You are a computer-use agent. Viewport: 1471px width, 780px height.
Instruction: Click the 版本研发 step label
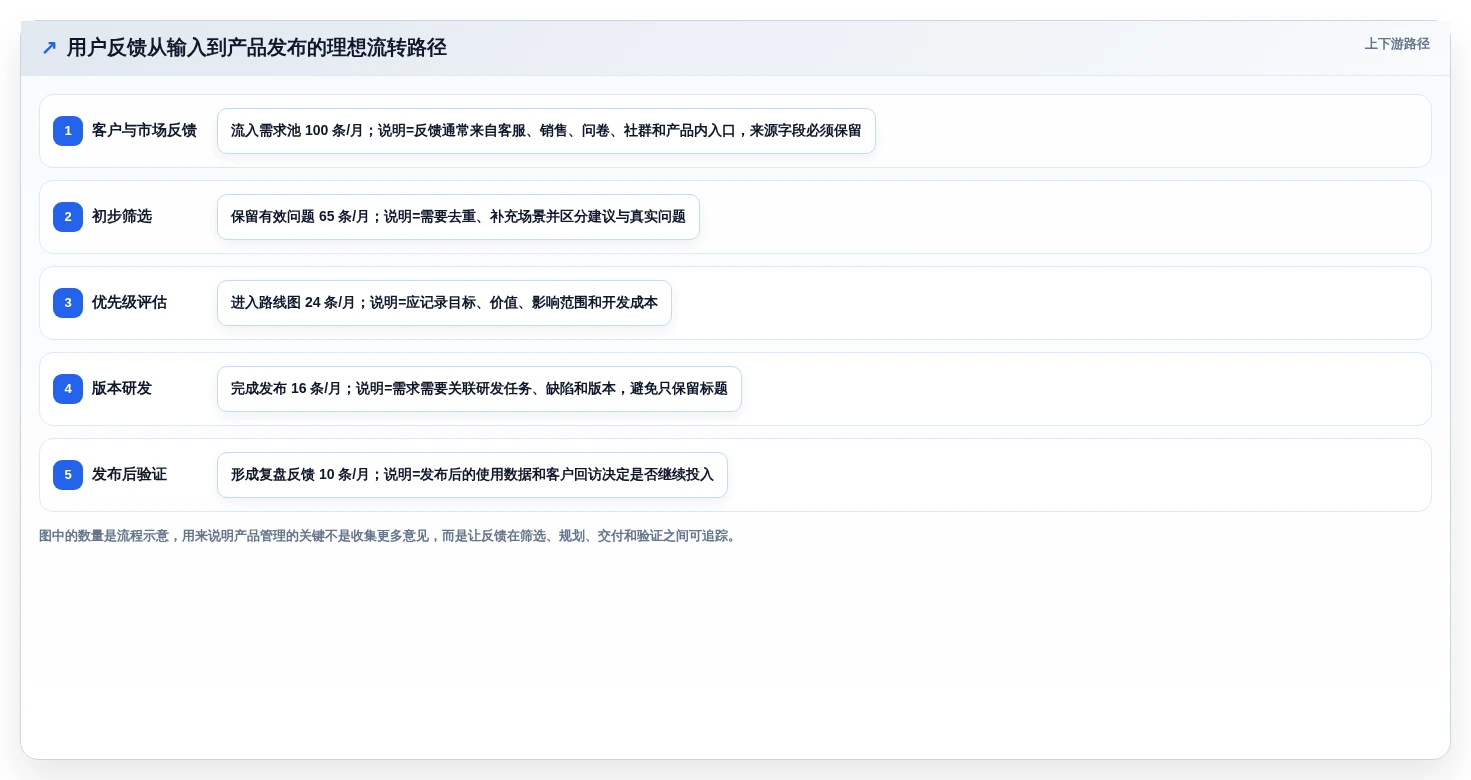click(122, 389)
